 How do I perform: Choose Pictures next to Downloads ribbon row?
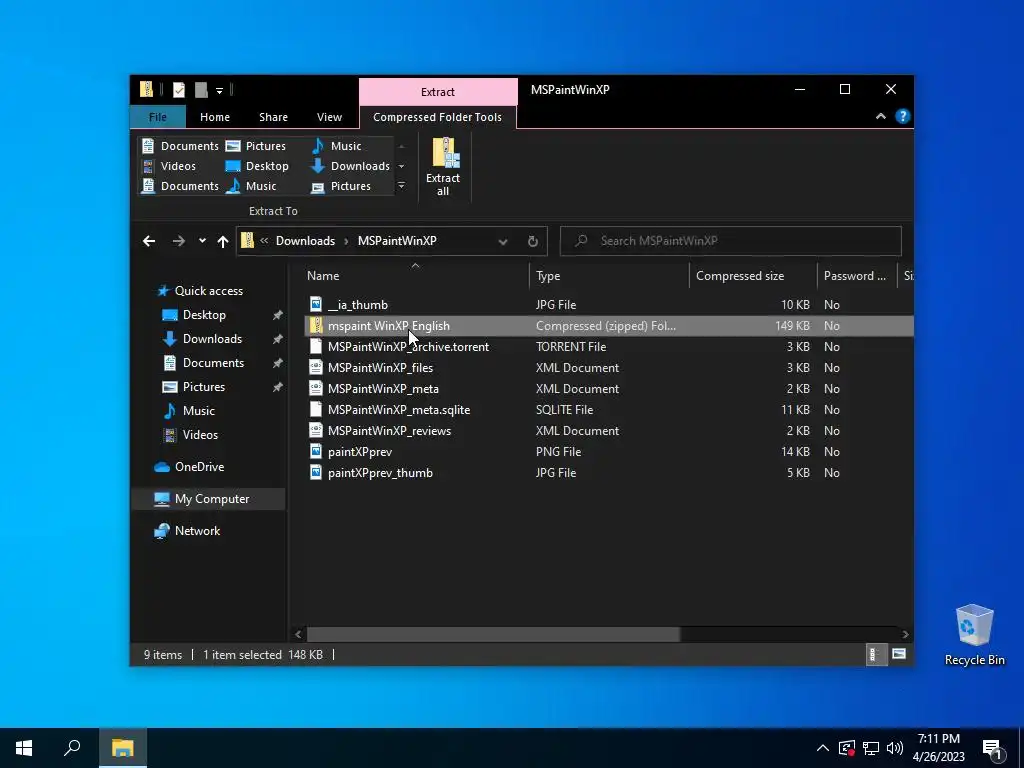(342, 186)
